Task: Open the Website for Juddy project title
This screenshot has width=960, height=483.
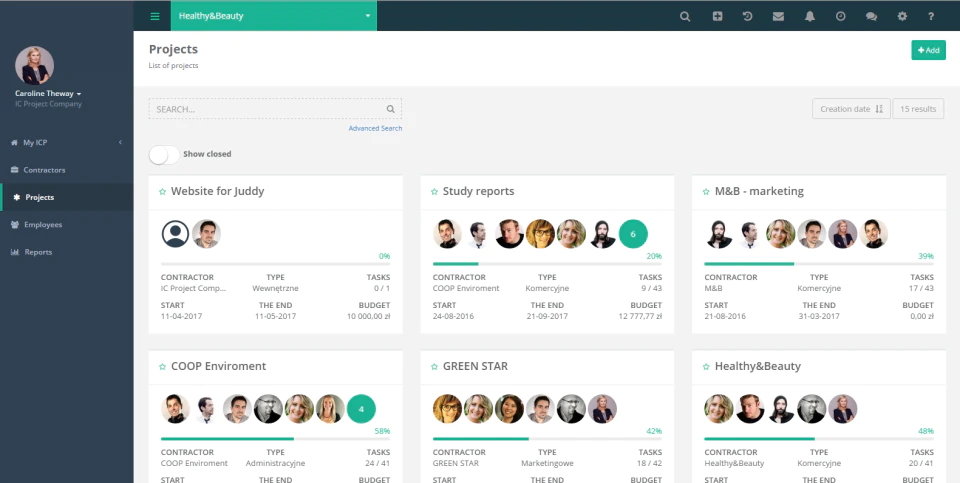Action: click(217, 191)
